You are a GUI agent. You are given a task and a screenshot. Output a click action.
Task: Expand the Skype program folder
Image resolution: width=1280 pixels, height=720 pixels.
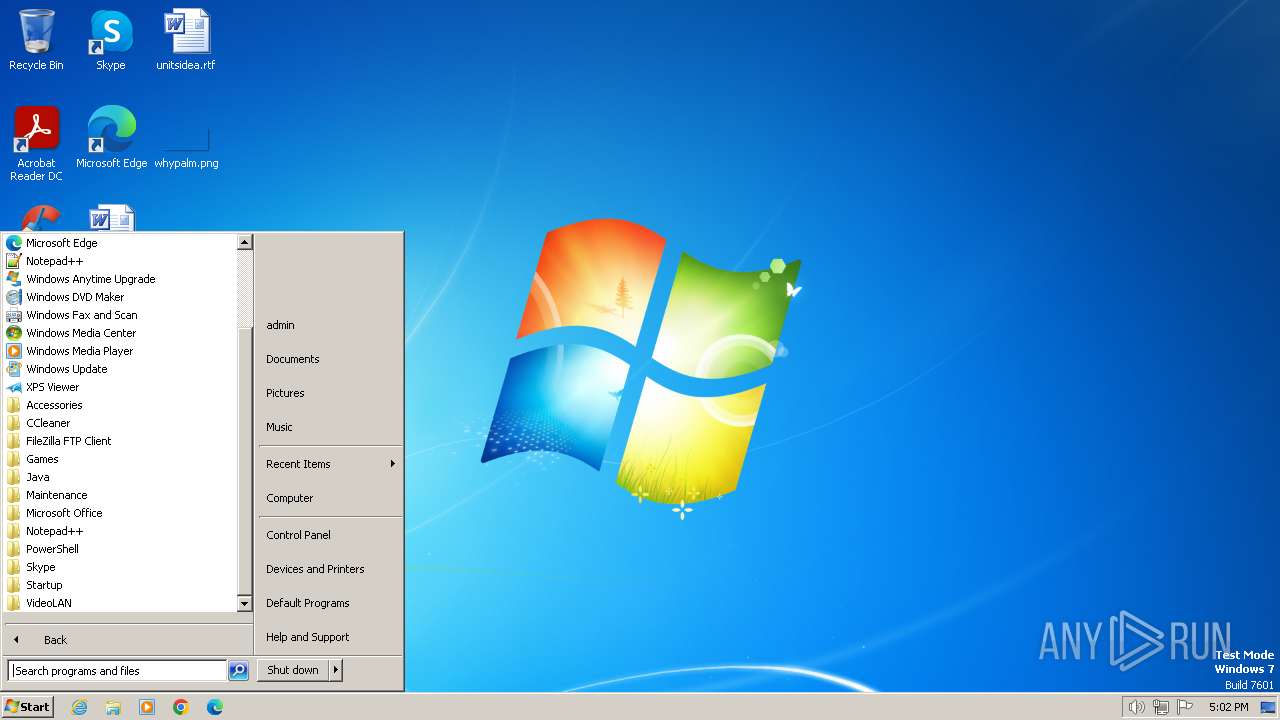(40, 567)
